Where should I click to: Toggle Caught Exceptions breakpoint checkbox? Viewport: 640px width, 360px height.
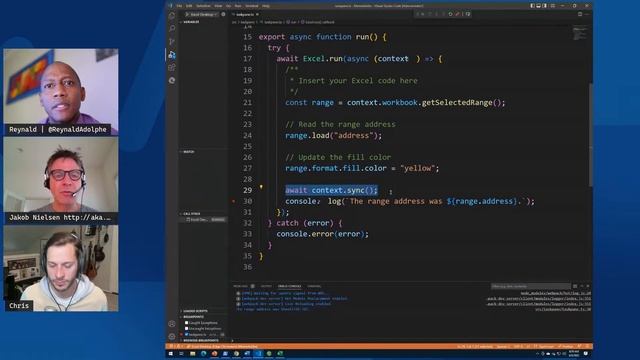[187, 323]
